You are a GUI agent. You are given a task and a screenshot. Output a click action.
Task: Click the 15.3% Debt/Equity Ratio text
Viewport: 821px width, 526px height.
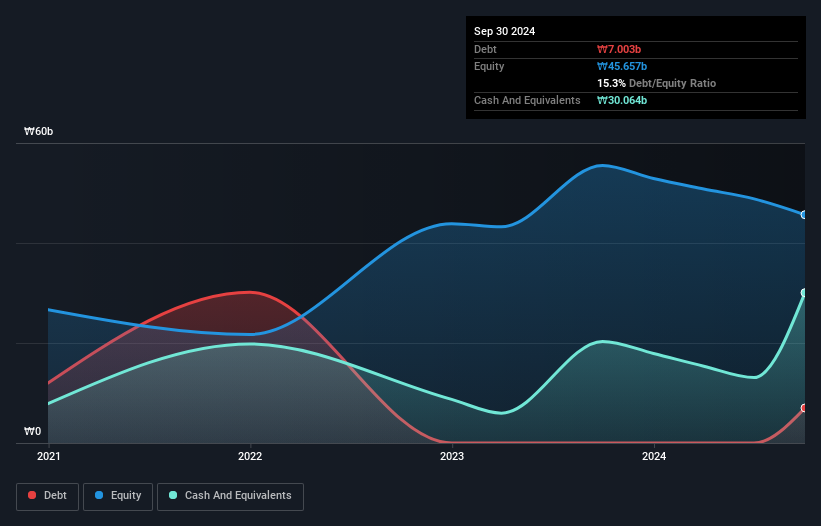pos(657,83)
